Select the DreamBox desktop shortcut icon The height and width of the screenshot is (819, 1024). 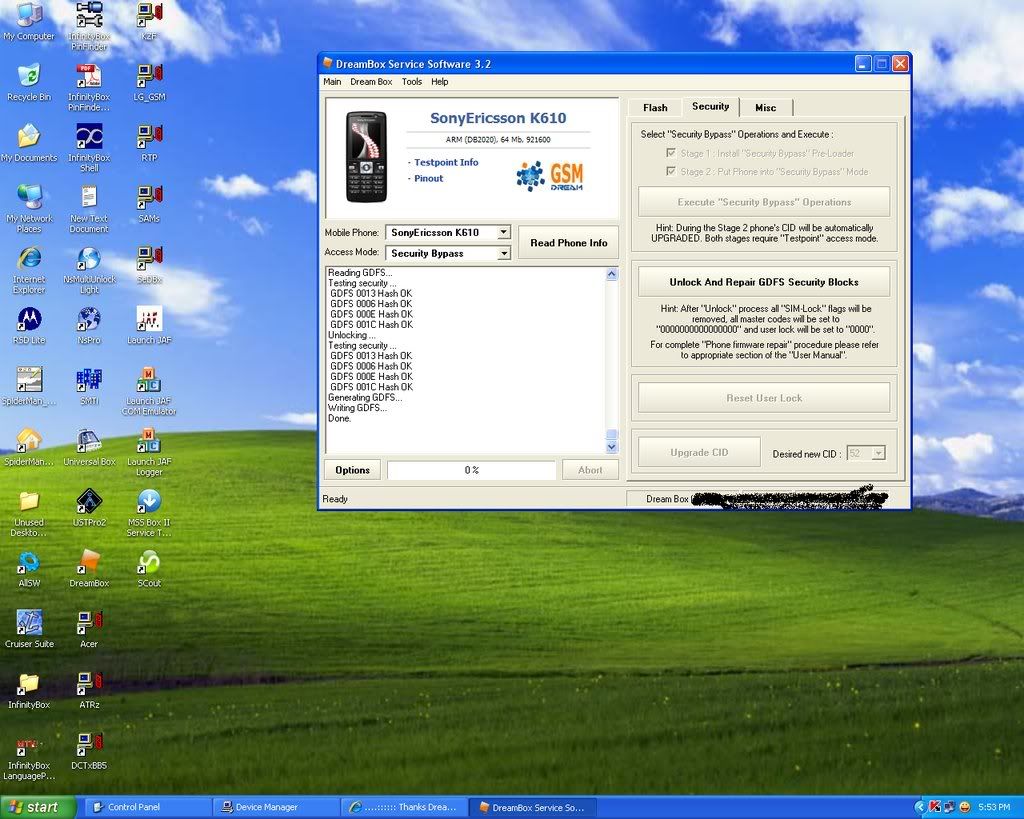point(89,568)
